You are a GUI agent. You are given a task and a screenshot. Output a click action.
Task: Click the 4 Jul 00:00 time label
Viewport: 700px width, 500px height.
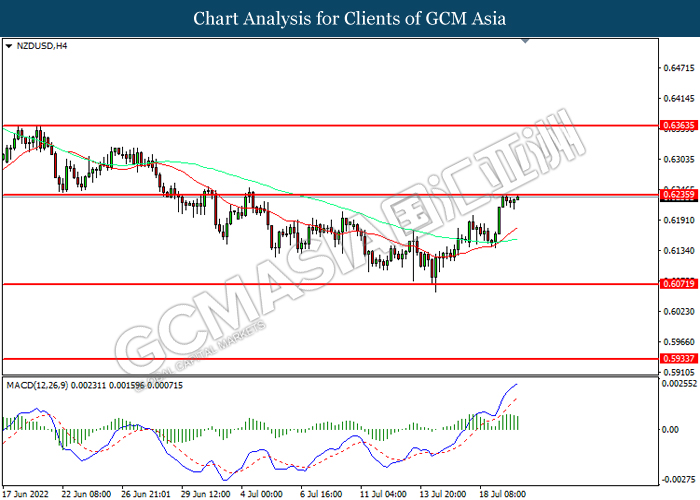point(263,494)
